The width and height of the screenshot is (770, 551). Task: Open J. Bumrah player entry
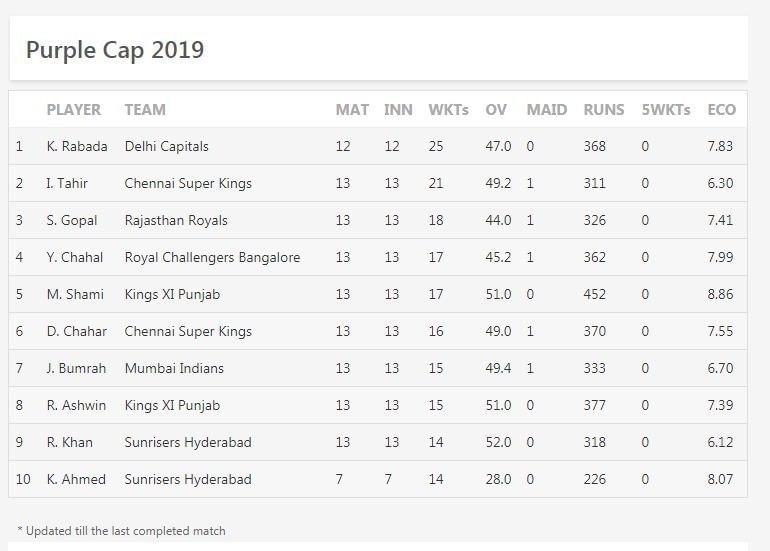coord(76,368)
